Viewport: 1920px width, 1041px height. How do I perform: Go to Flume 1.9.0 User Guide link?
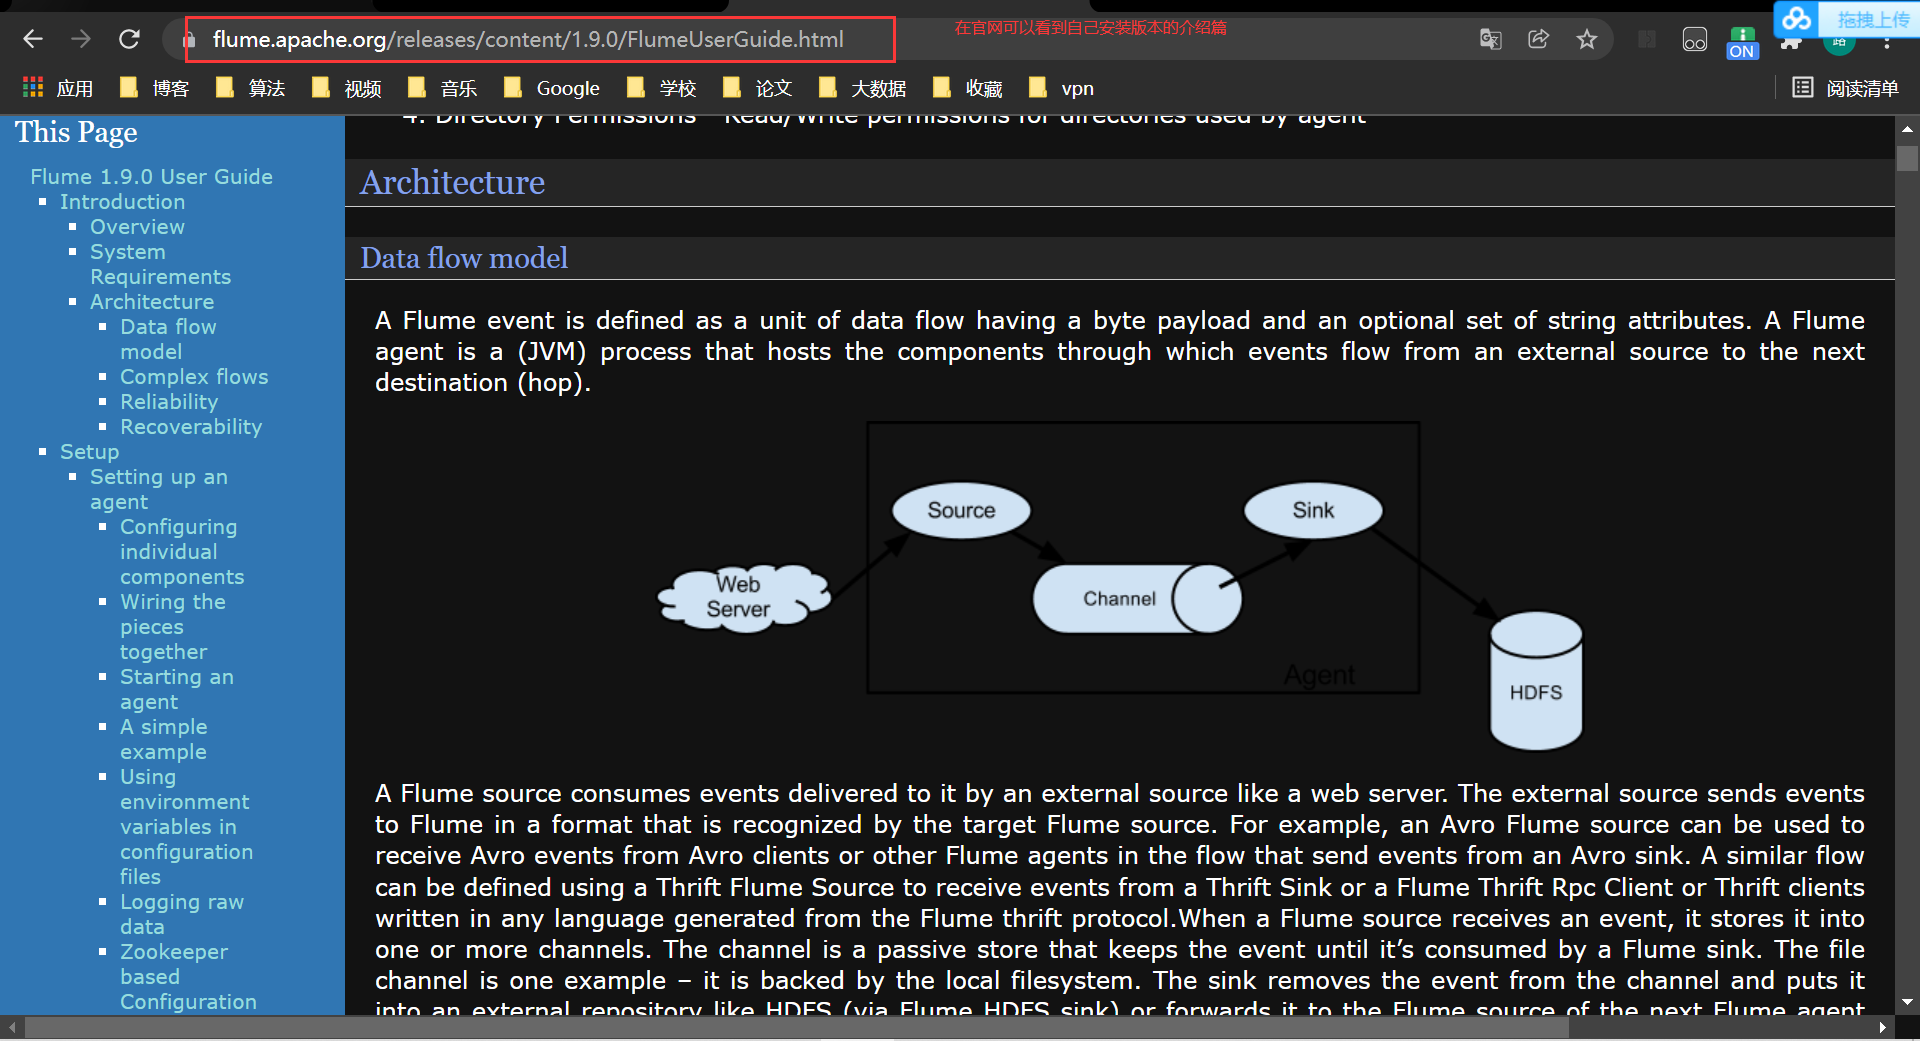[x=151, y=177]
